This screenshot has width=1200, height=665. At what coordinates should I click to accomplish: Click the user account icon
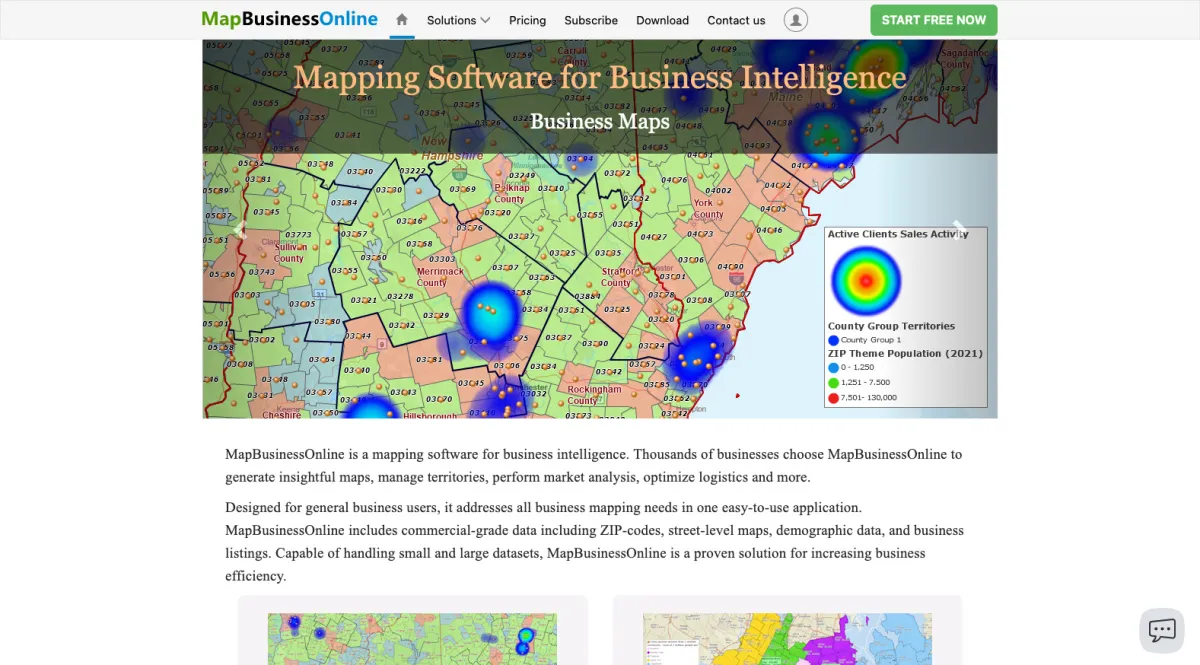(x=796, y=20)
